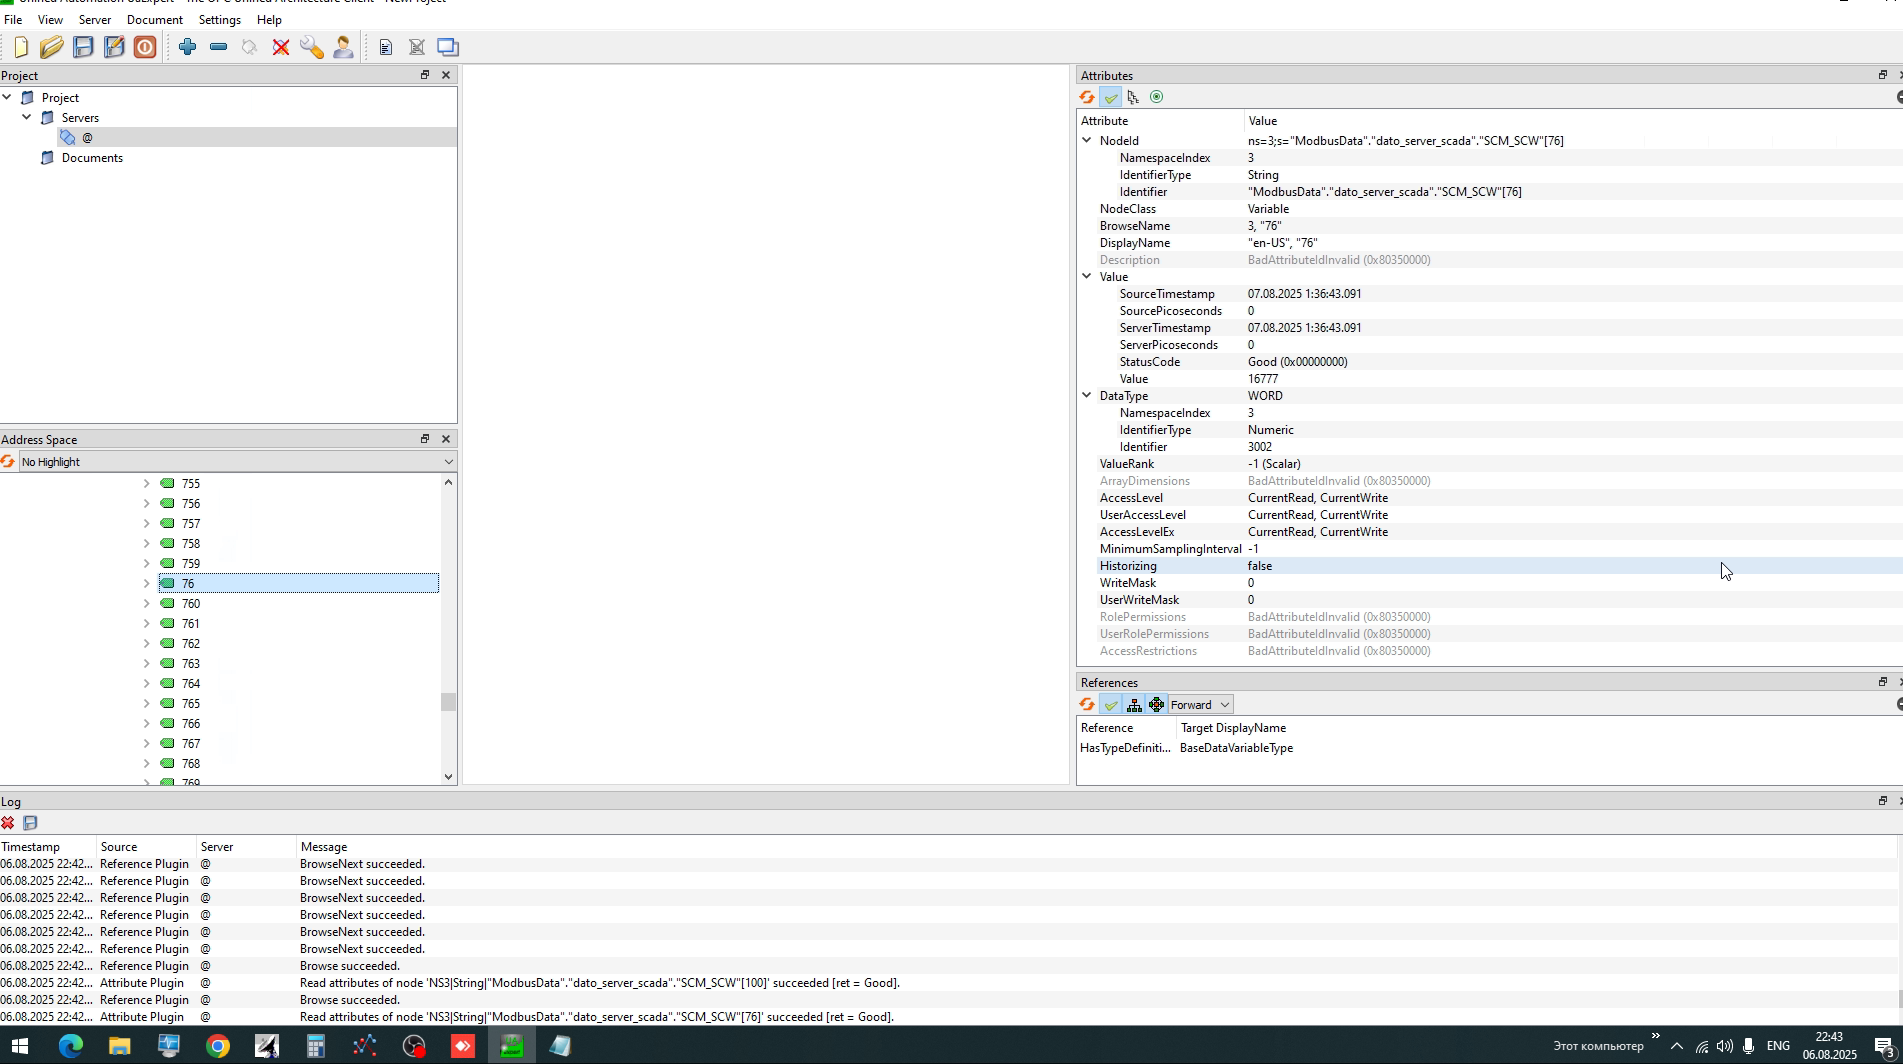Refresh the References panel with orange arrows
The width and height of the screenshot is (1903, 1064).
tap(1087, 705)
